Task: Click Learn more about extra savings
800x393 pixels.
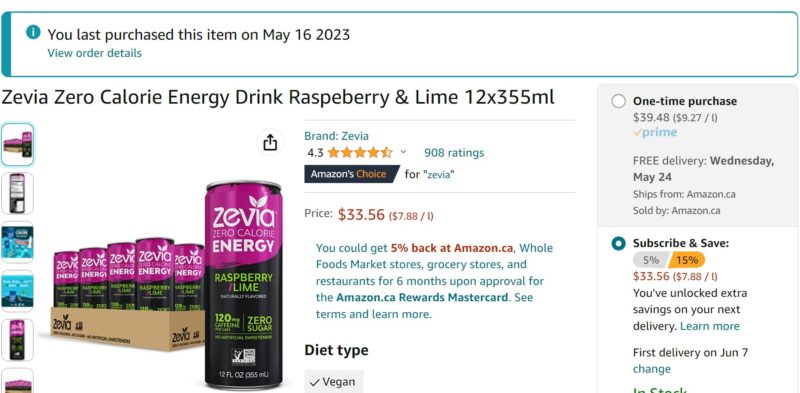Action: (710, 326)
